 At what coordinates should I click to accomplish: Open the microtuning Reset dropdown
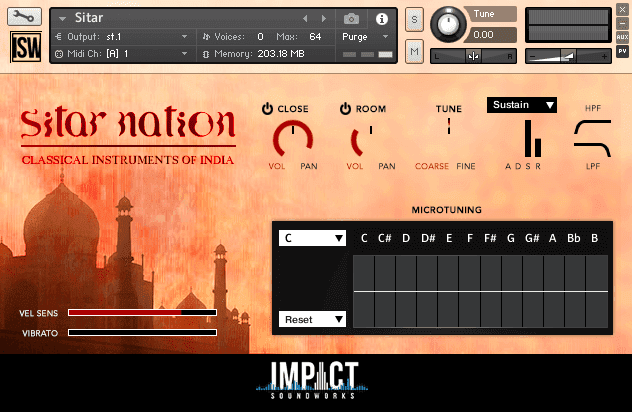312,319
